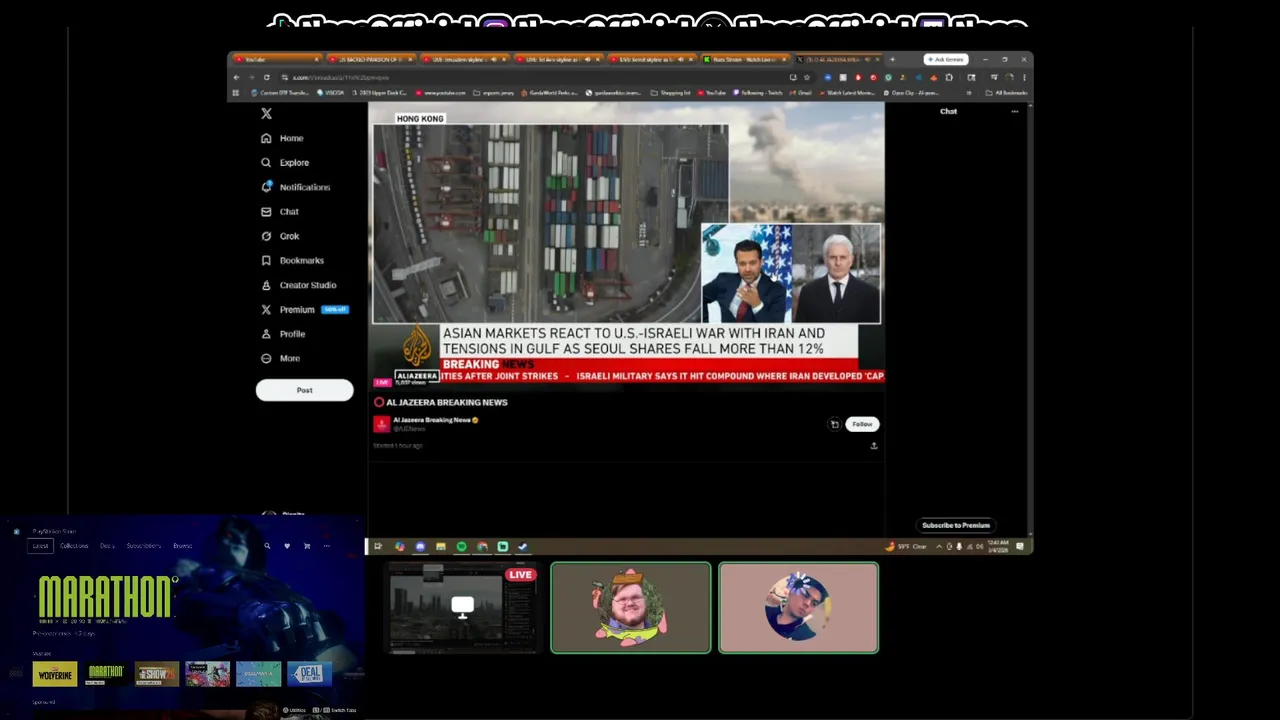Select the Wolverine game tile

click(x=55, y=674)
